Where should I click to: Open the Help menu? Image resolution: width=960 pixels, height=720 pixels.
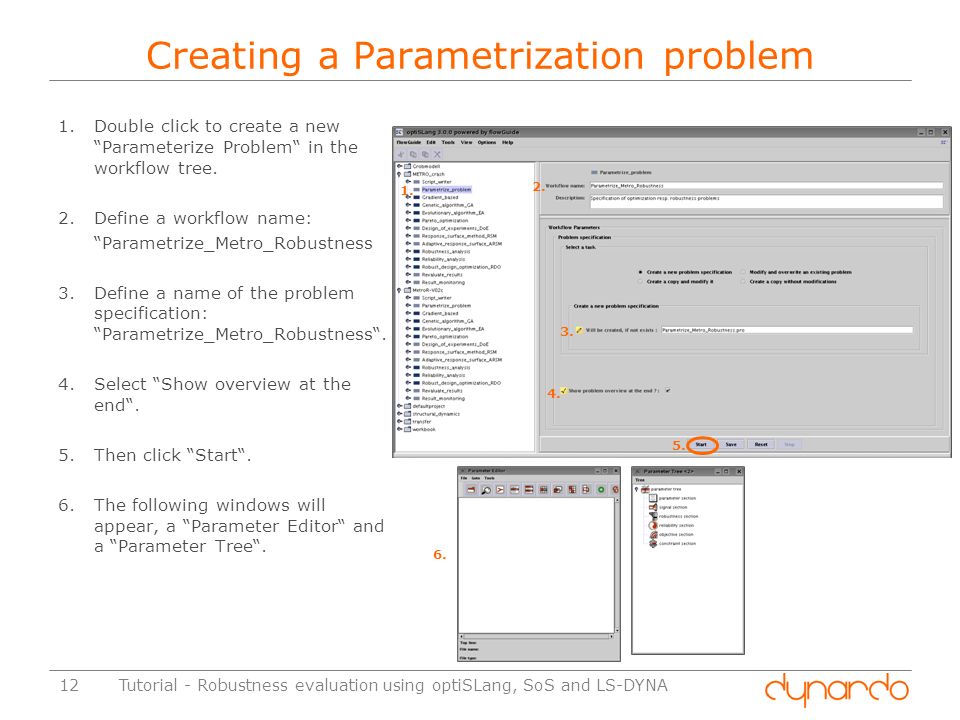pyautogui.click(x=508, y=143)
